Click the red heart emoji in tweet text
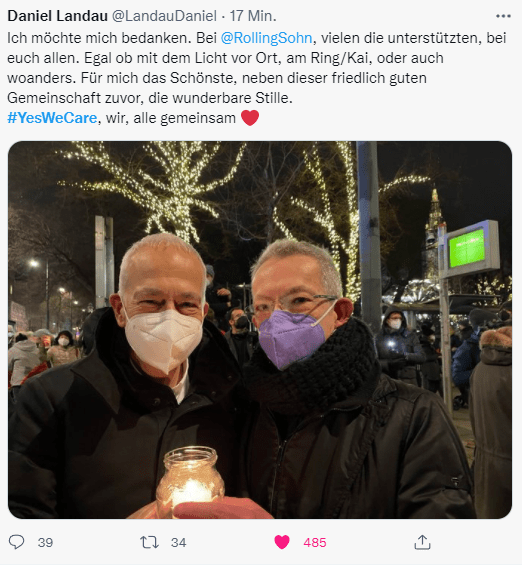This screenshot has width=522, height=570. (x=250, y=118)
